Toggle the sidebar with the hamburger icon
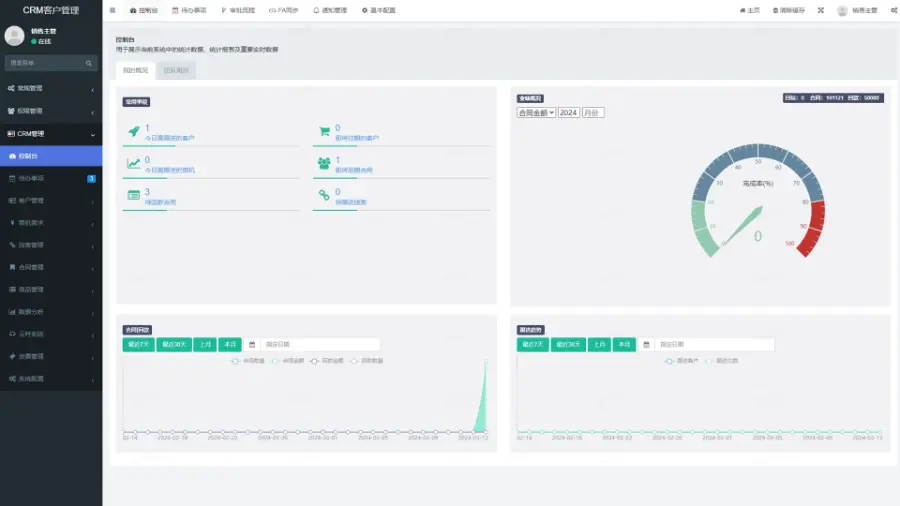The width and height of the screenshot is (900, 506). [x=112, y=10]
